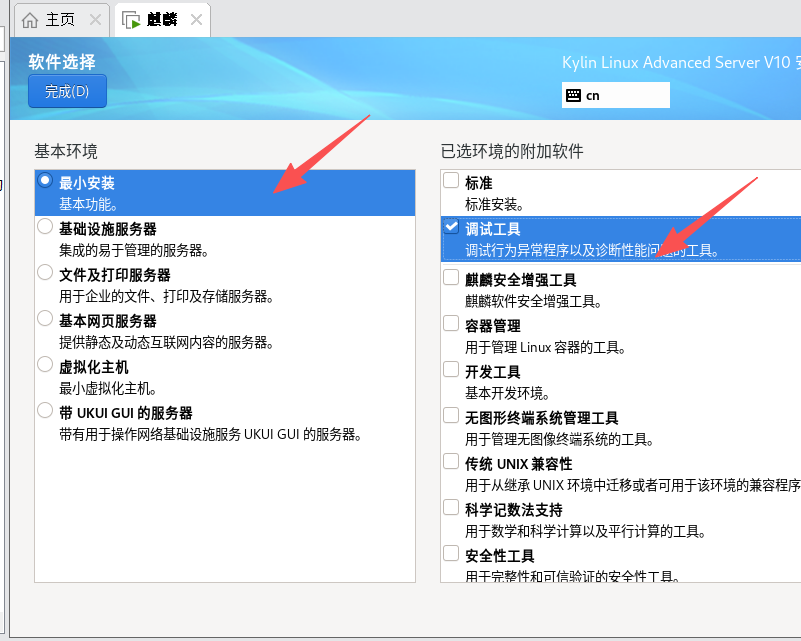Screen dimensions: 801x641
Task: Check the 安全性工具 checkbox
Action: click(451, 553)
